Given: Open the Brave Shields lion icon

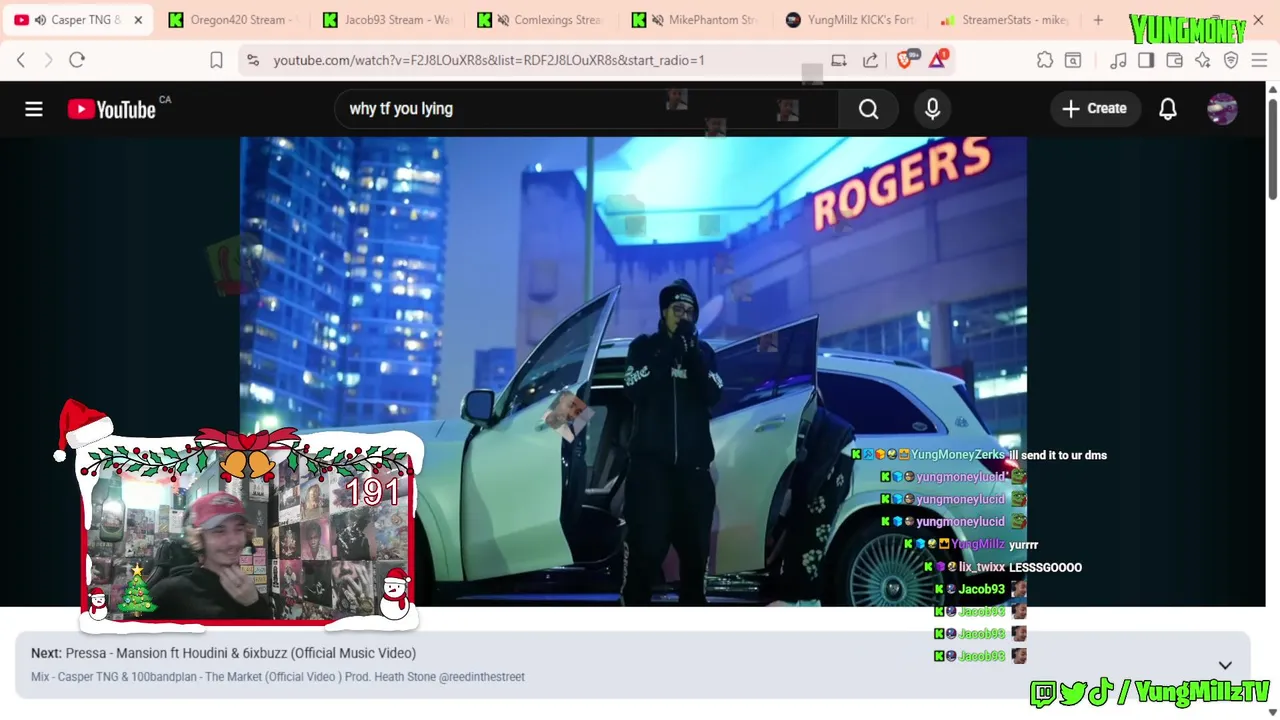Looking at the screenshot, I should 905,60.
